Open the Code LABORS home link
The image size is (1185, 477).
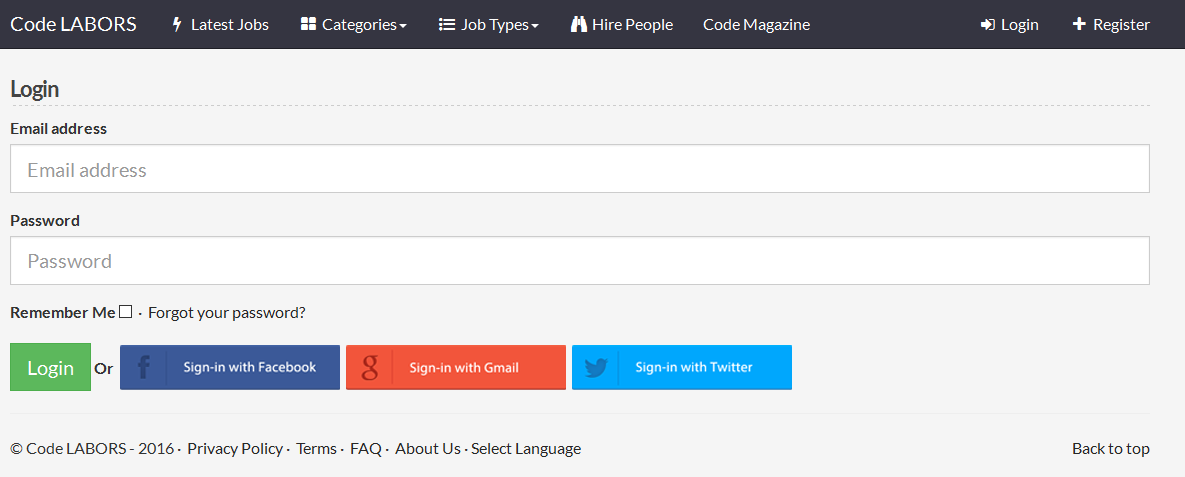(73, 24)
